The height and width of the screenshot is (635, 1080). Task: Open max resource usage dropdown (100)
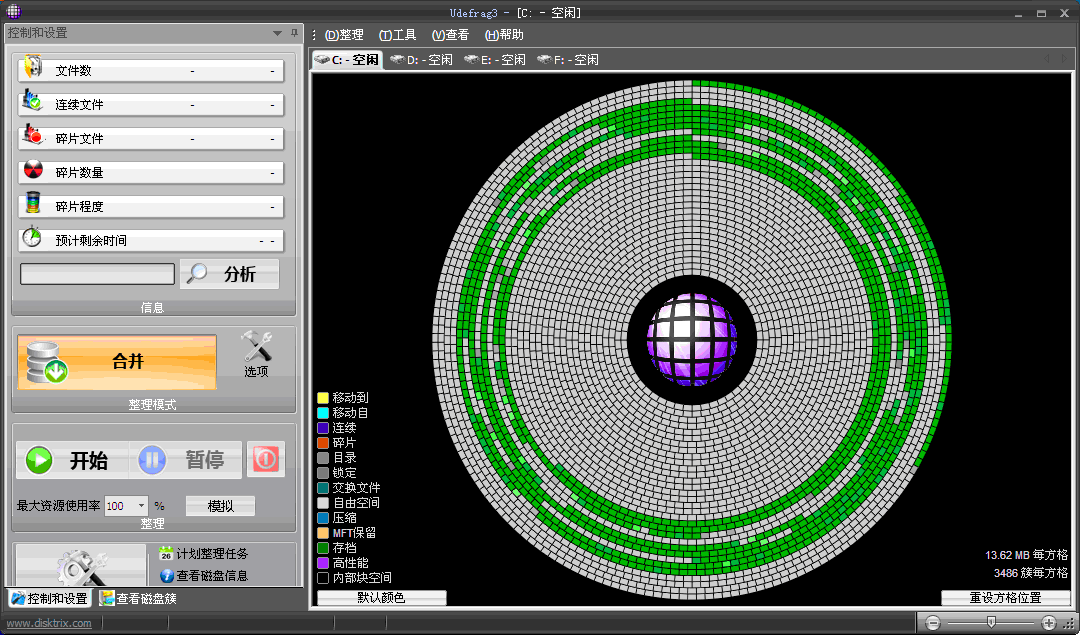pyautogui.click(x=141, y=506)
